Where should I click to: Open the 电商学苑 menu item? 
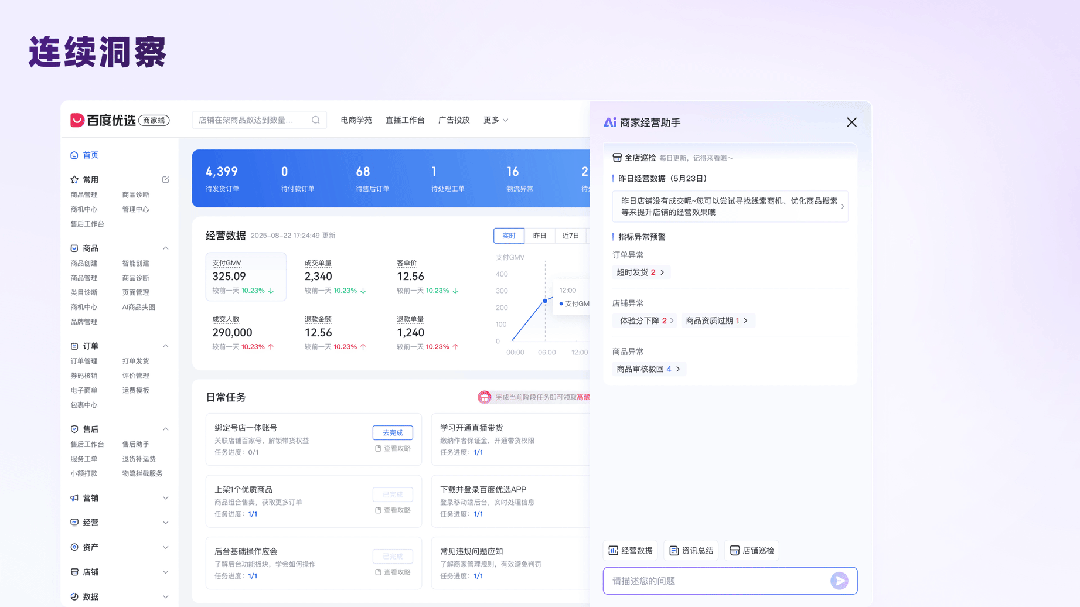(355, 119)
